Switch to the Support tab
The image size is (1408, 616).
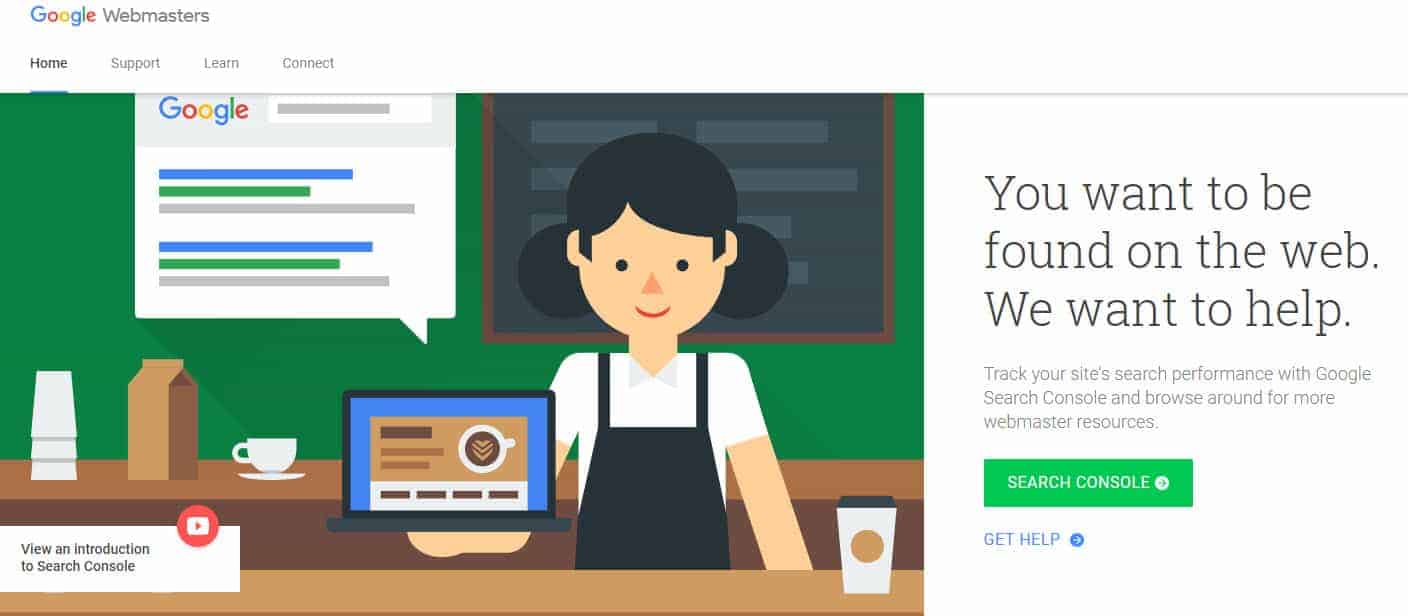[x=135, y=63]
